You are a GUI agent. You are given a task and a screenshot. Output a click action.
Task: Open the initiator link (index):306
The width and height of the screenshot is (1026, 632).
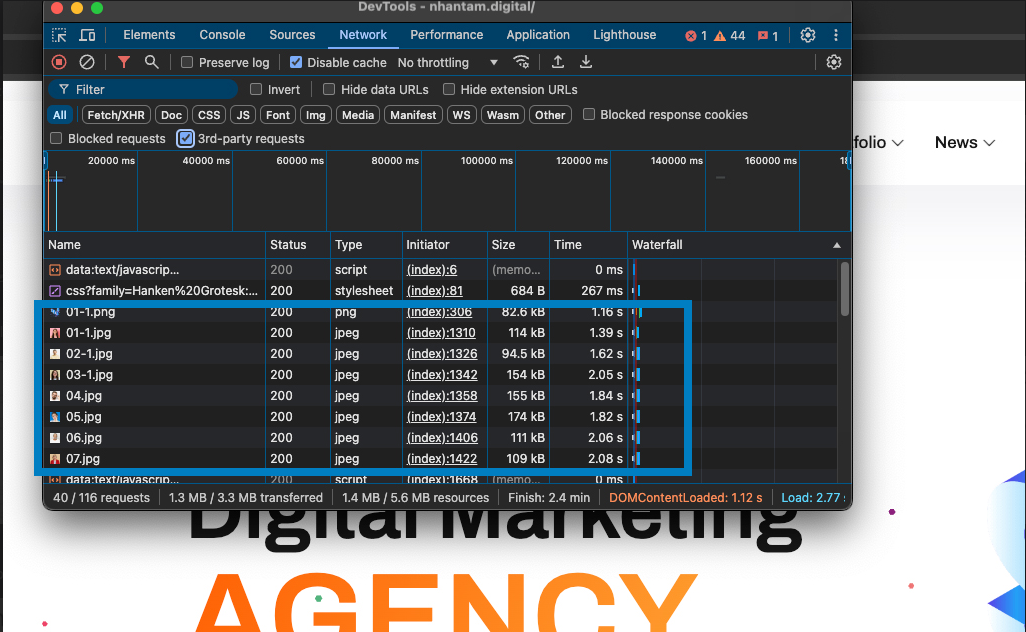coord(439,312)
